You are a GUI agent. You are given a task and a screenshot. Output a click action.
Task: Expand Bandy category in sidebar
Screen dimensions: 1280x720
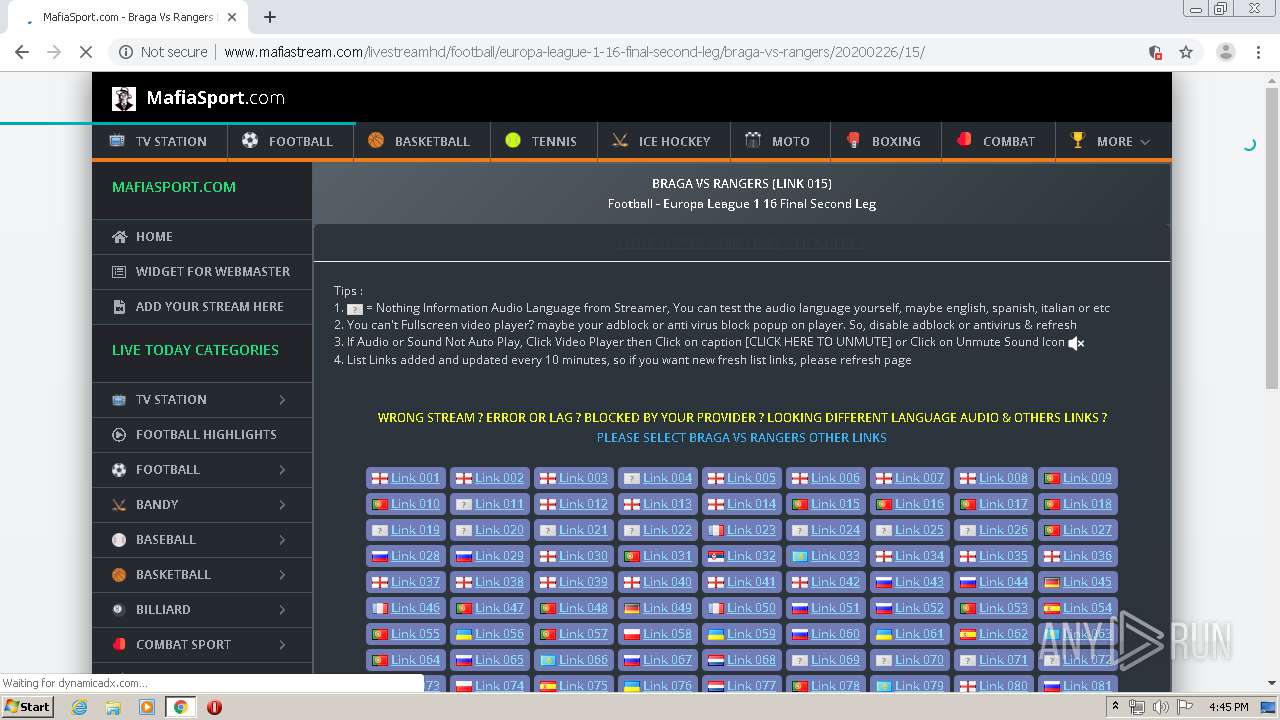[x=202, y=505]
